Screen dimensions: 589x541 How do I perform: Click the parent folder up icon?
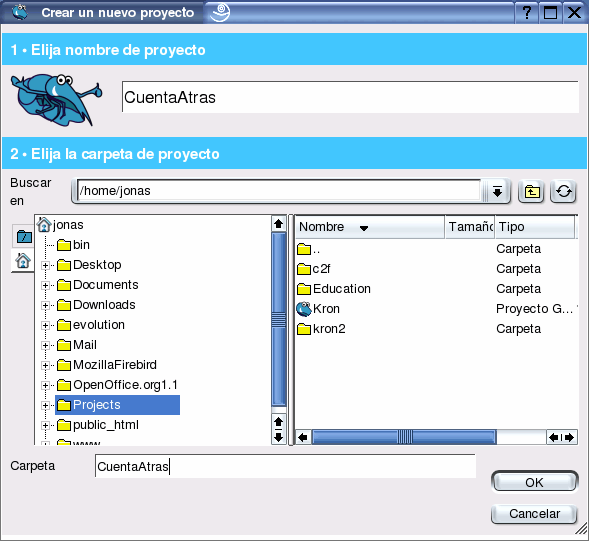(531, 192)
